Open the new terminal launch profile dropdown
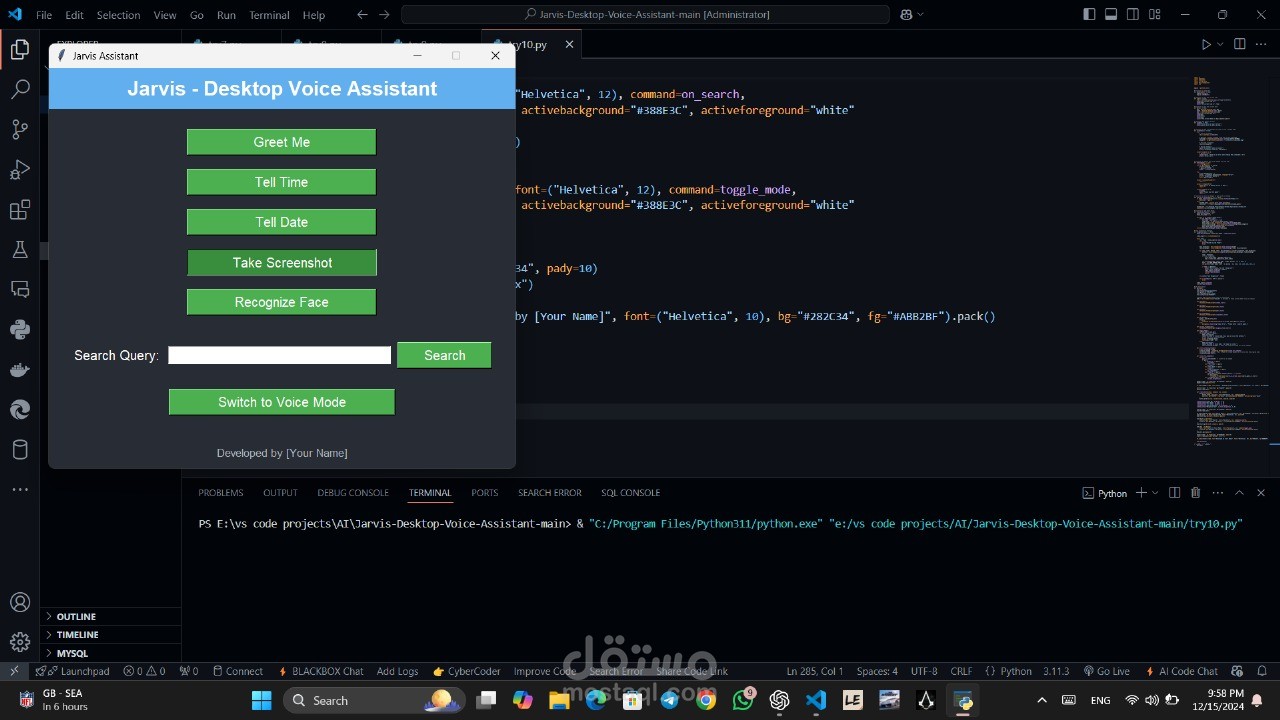Screen dimensions: 1280x720 pyautogui.click(x=1155, y=493)
